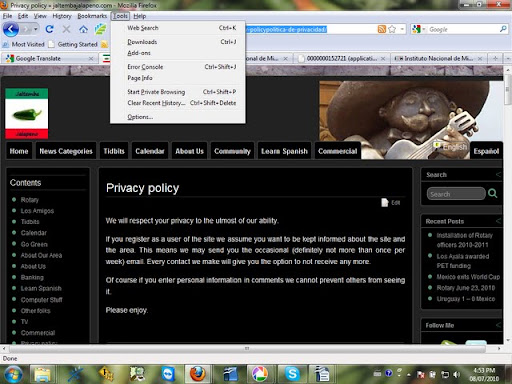Close the 0000000152721 application tab
This screenshot has height=384, width=512.
pyautogui.click(x=383, y=59)
